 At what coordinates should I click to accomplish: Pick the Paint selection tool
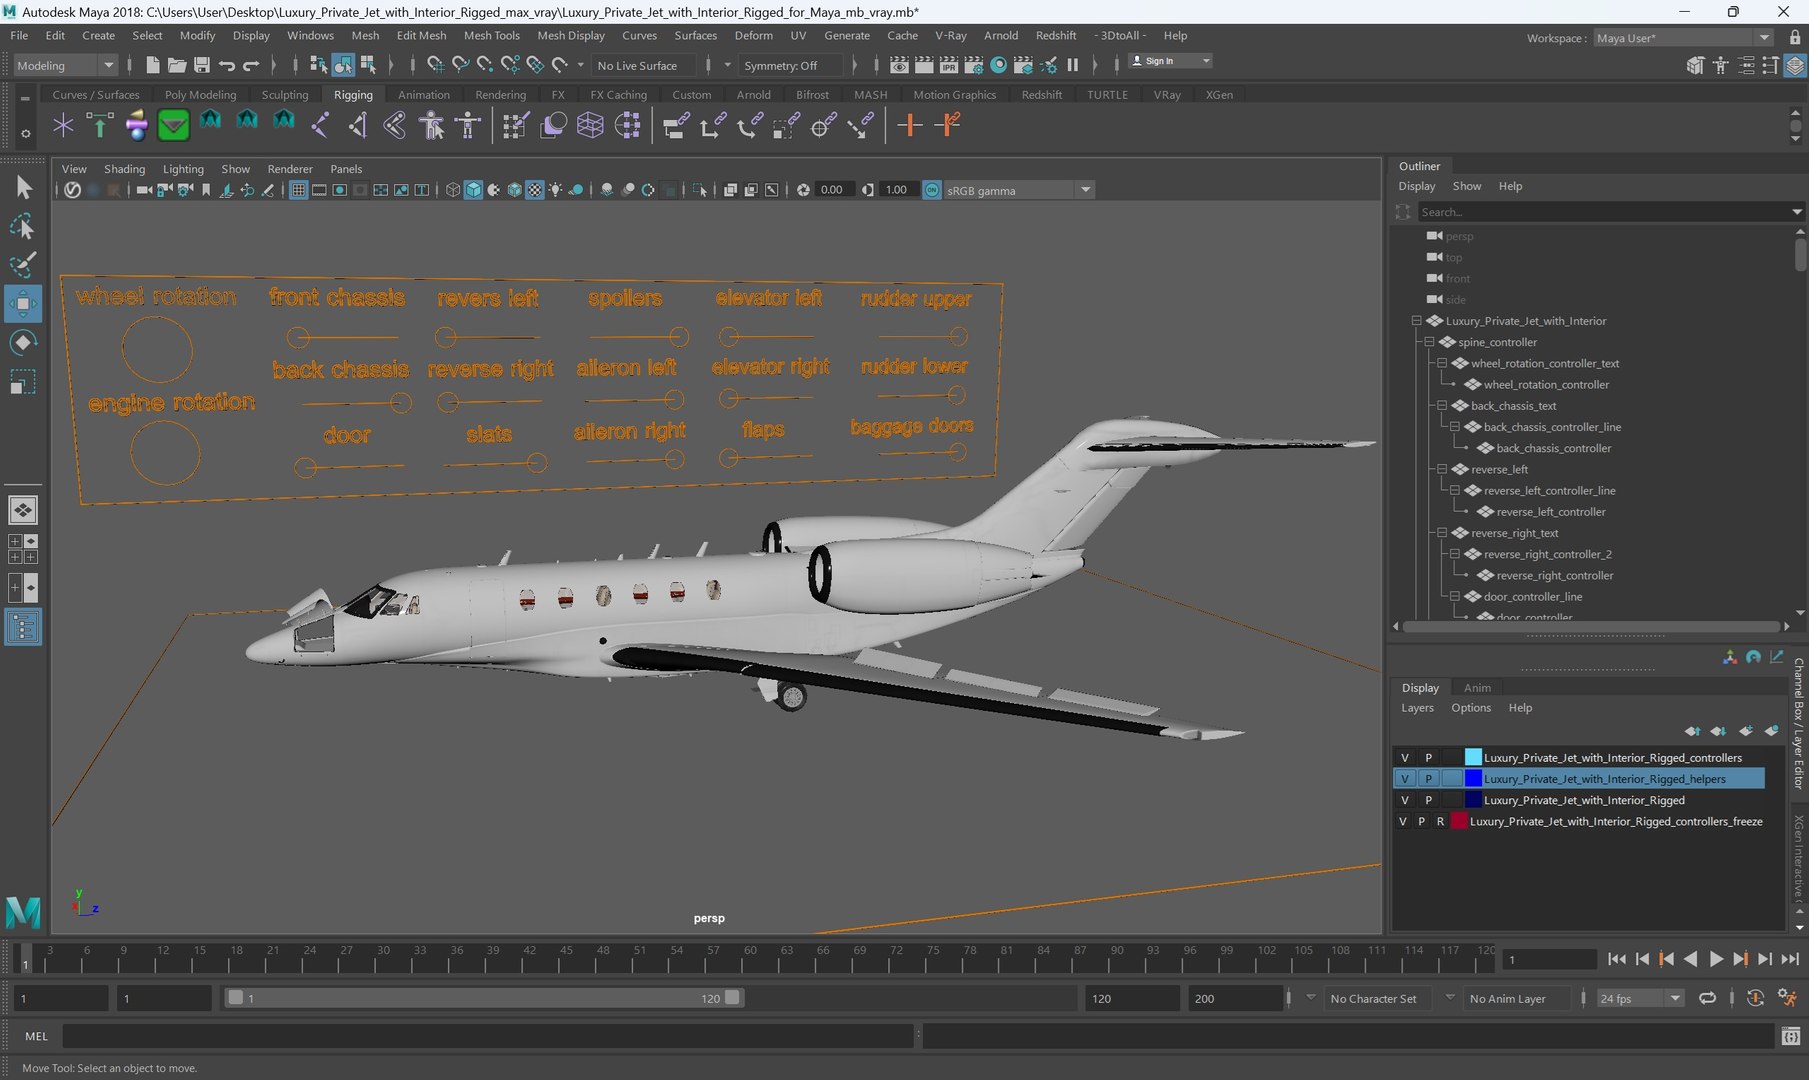coord(22,265)
